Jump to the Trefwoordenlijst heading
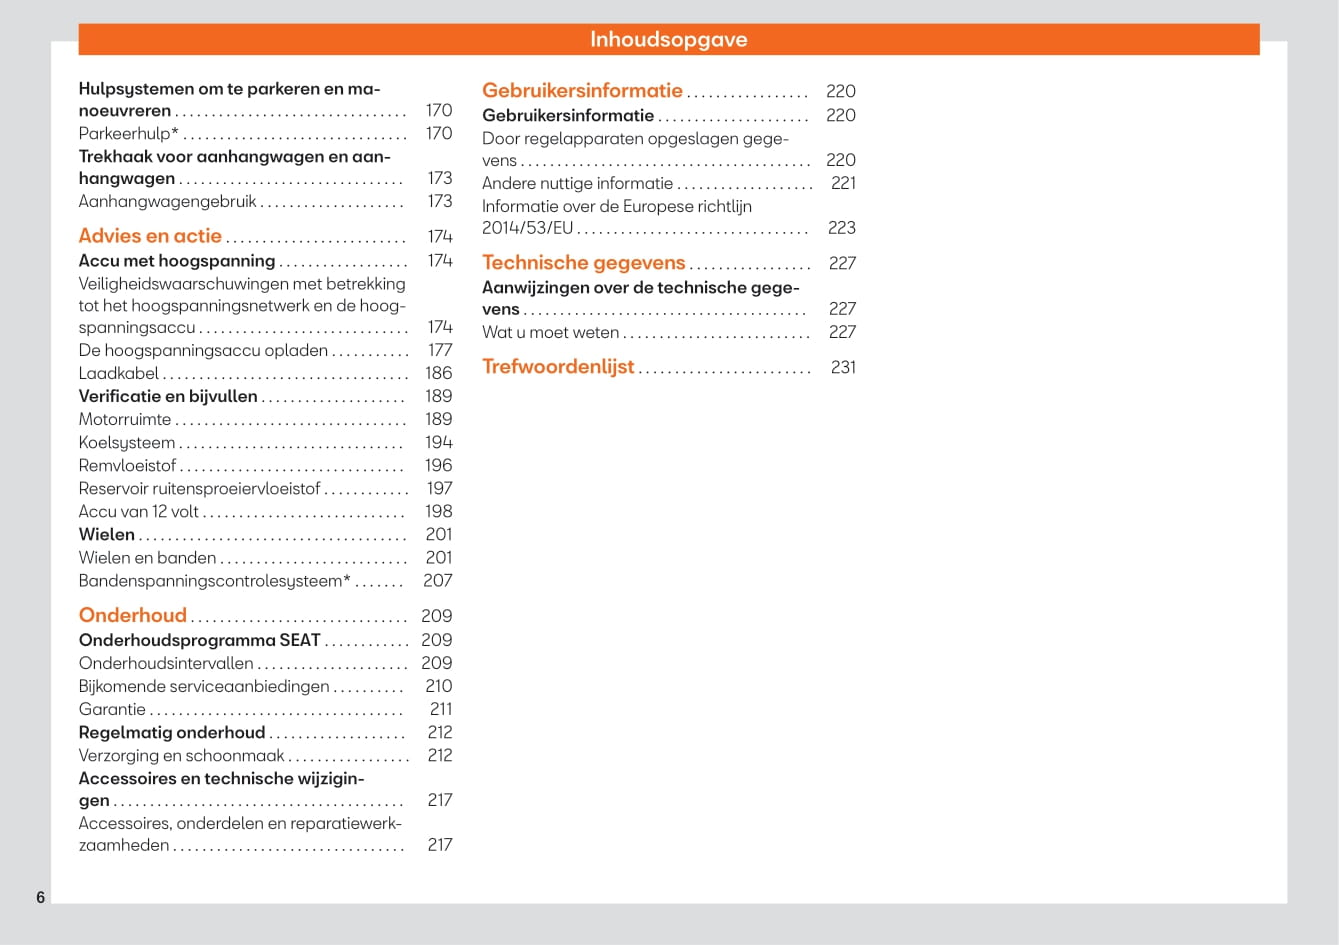 pos(558,367)
